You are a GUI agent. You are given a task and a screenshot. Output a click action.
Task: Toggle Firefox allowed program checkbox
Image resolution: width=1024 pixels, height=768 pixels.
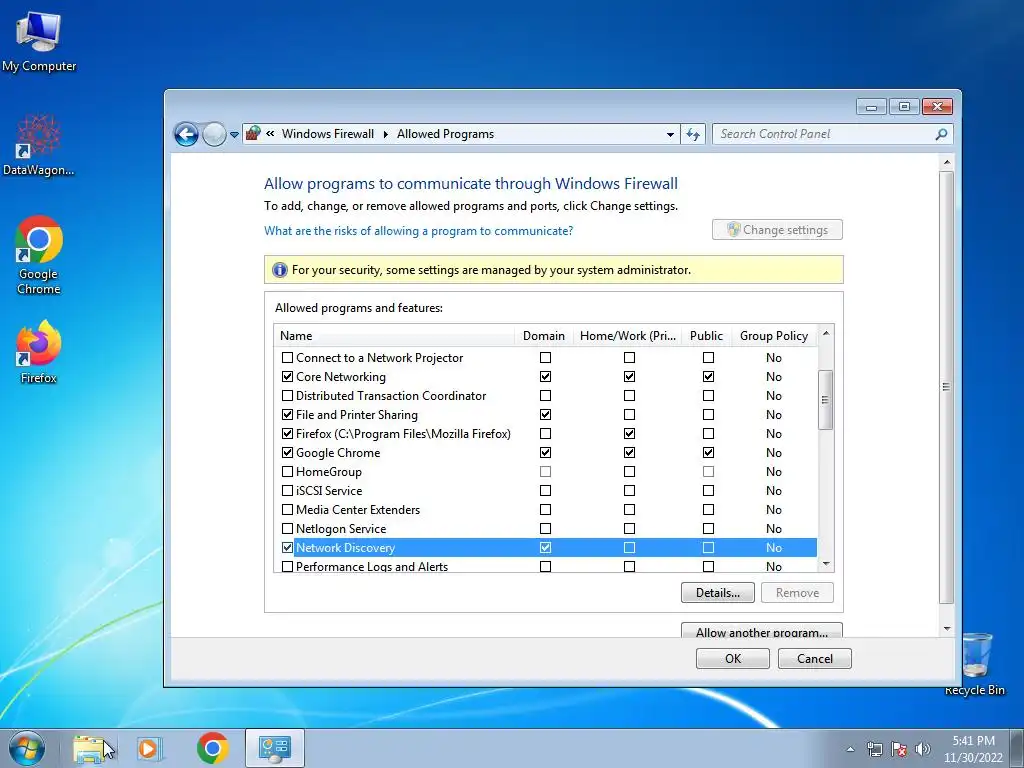287,434
